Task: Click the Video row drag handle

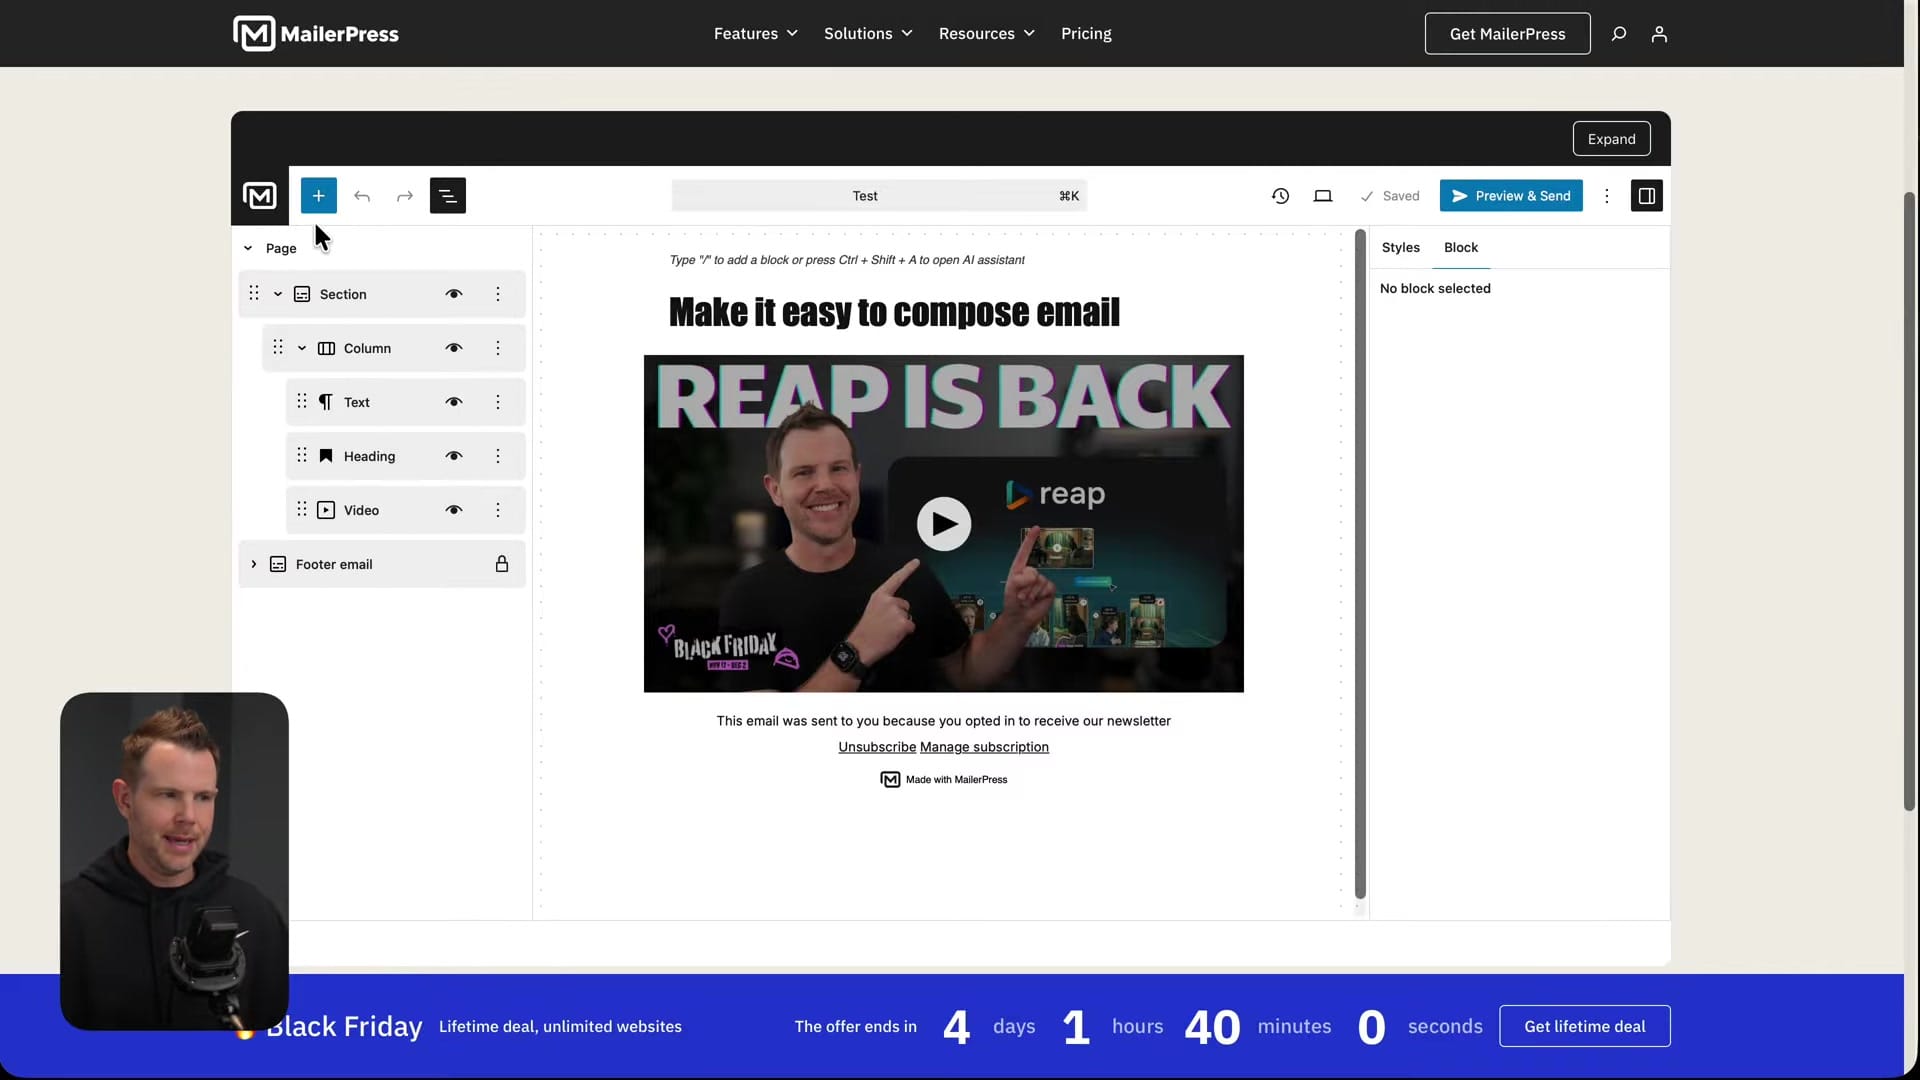Action: pos(302,509)
